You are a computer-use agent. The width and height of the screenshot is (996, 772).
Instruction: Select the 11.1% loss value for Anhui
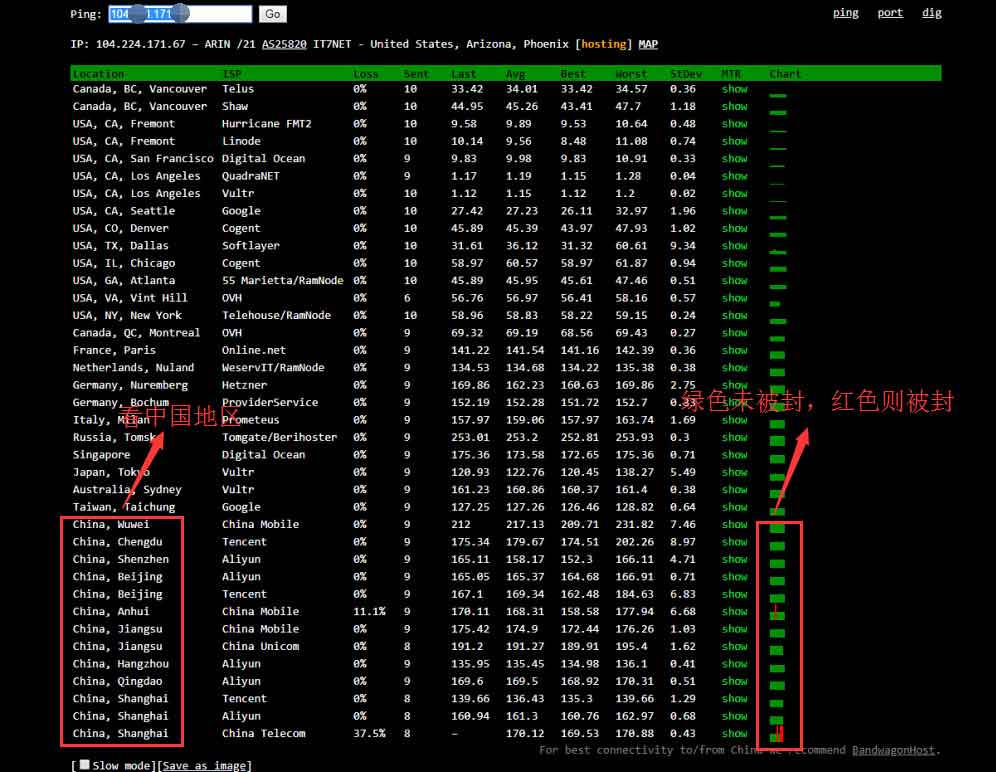369,611
